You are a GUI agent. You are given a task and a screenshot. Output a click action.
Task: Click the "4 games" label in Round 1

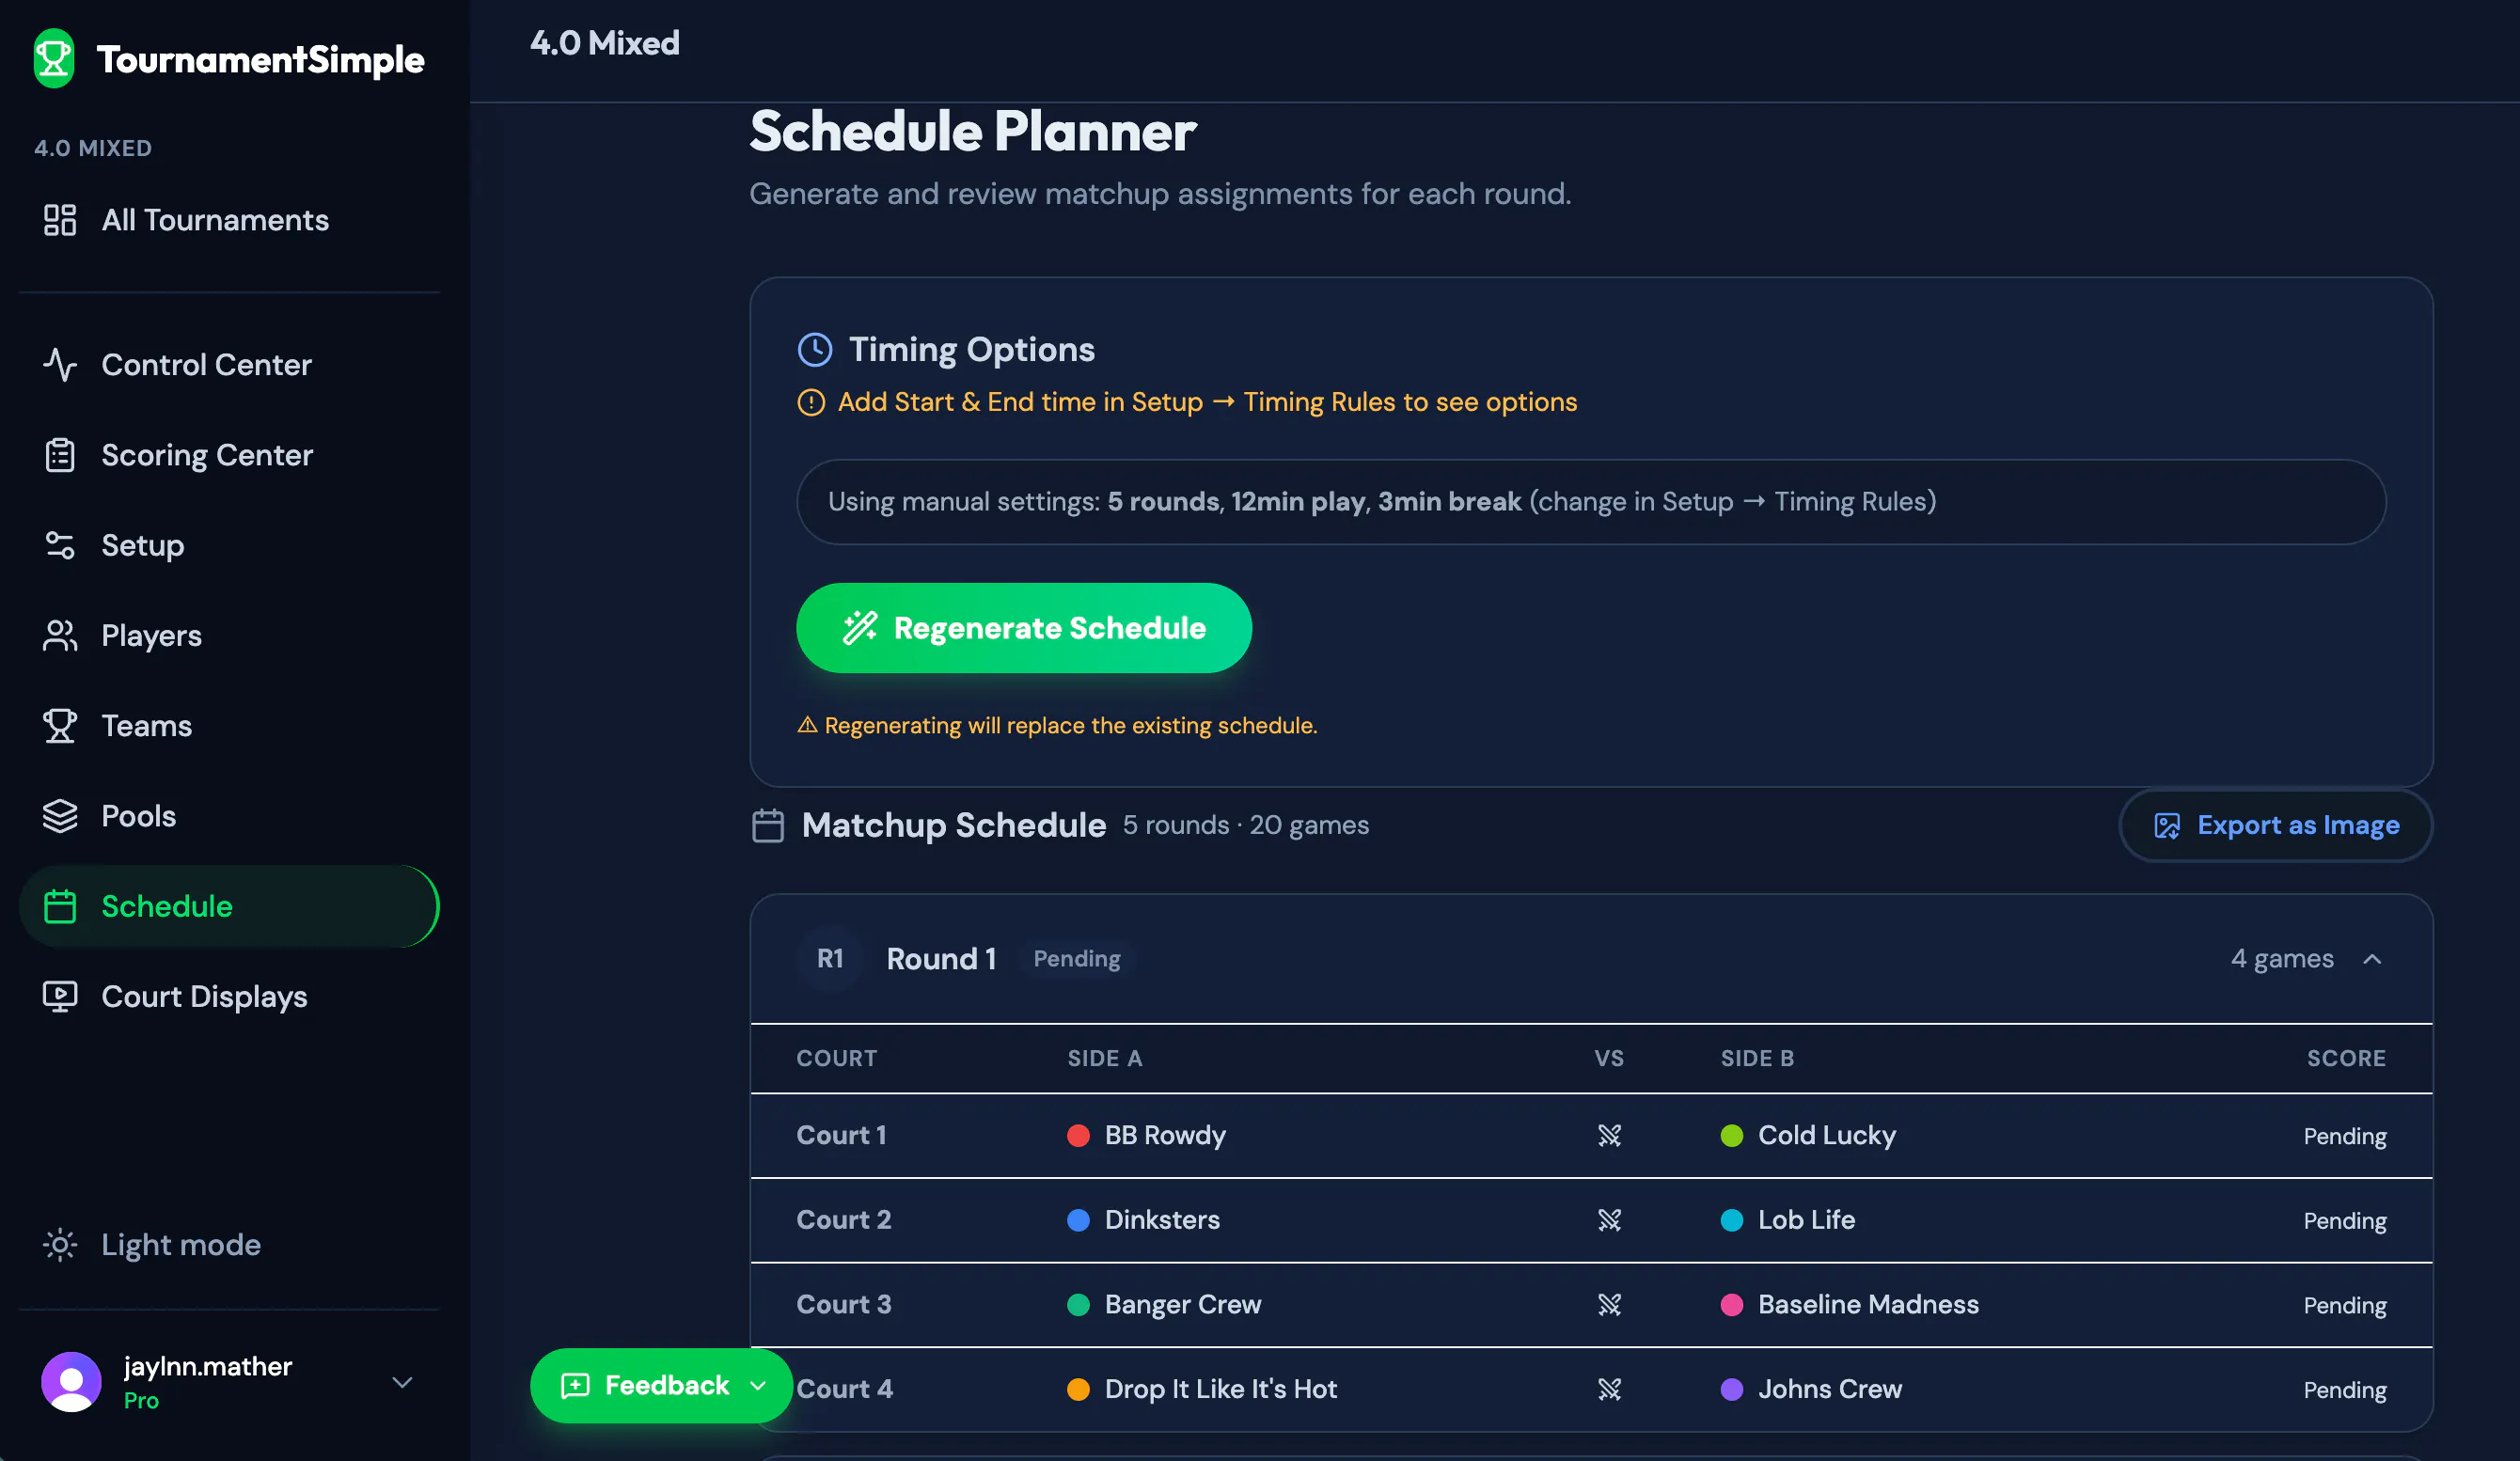point(2282,959)
